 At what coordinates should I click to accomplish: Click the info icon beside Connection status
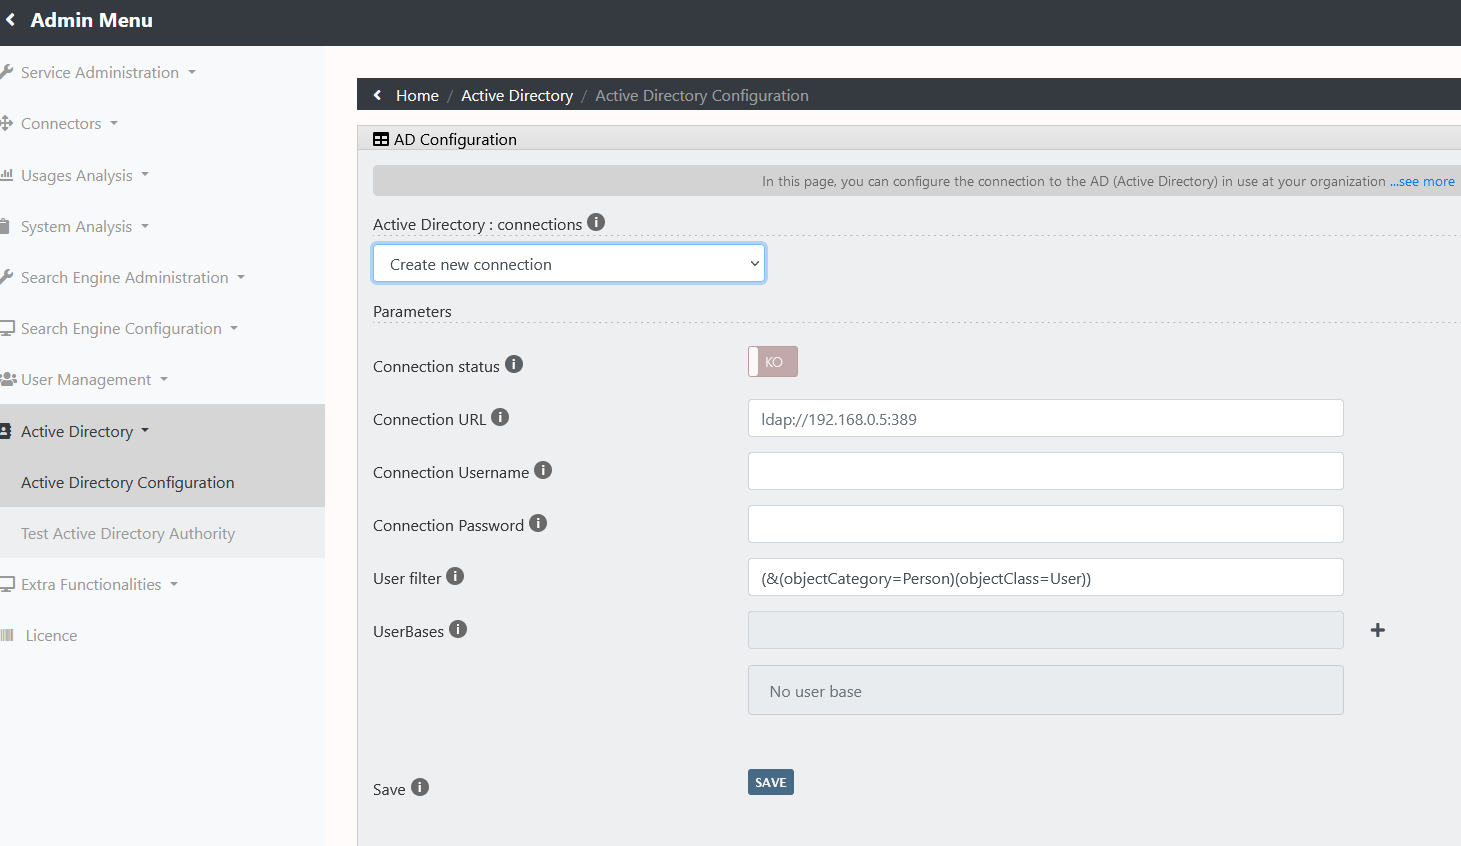[514, 365]
